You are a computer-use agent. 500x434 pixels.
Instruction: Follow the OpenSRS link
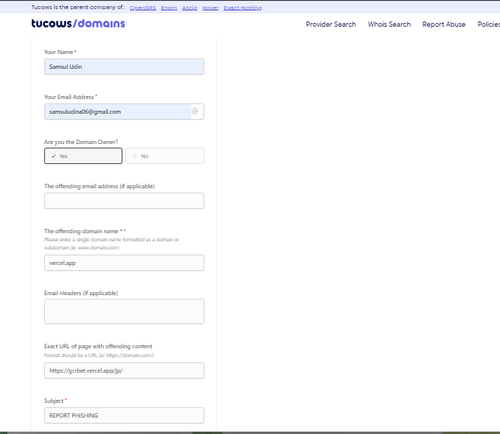pos(143,8)
